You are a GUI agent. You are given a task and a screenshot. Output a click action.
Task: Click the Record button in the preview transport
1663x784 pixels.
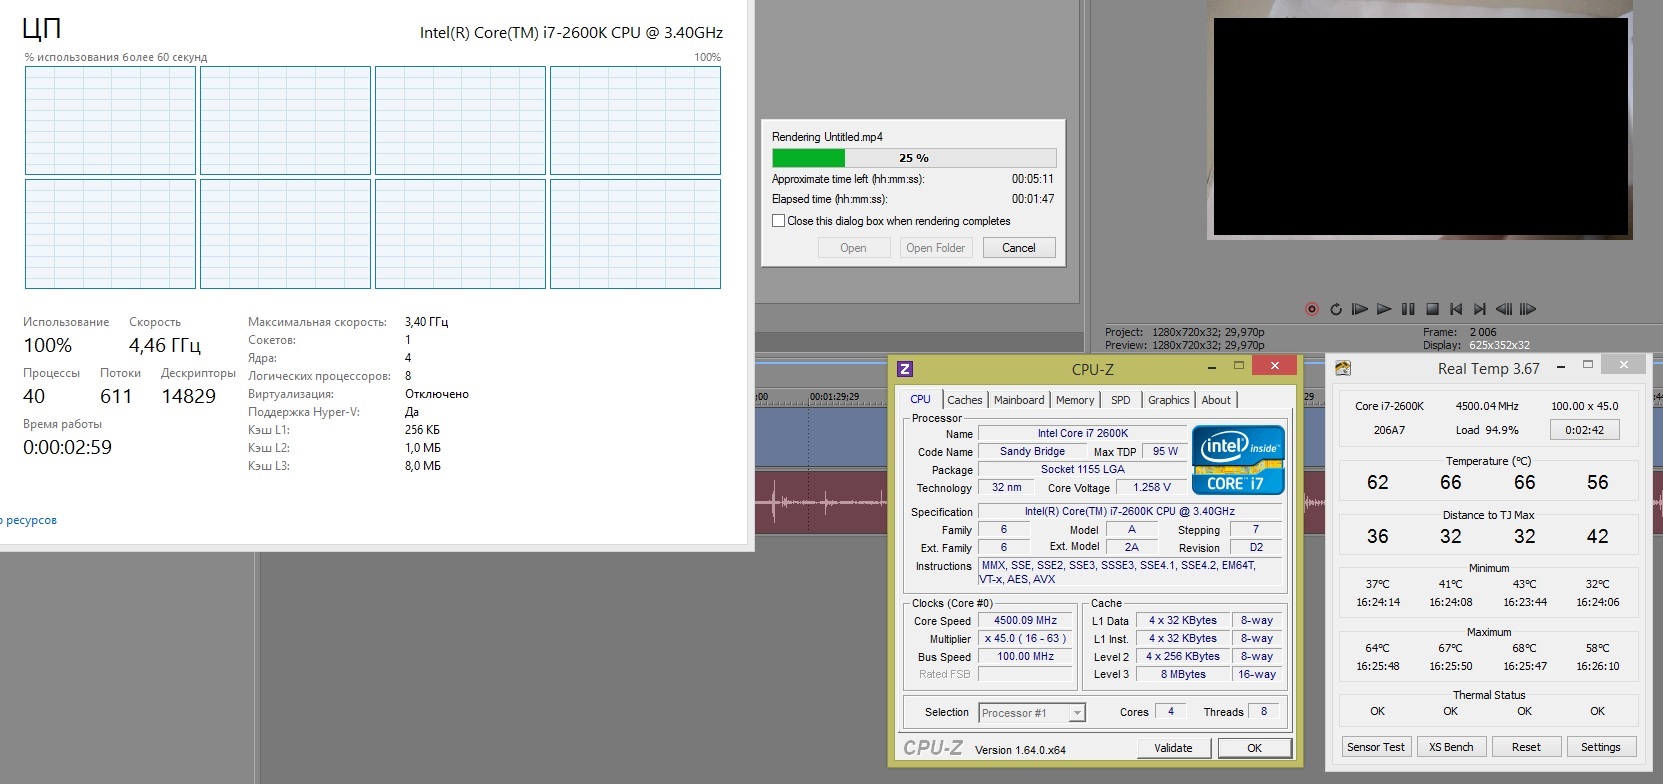(1312, 309)
